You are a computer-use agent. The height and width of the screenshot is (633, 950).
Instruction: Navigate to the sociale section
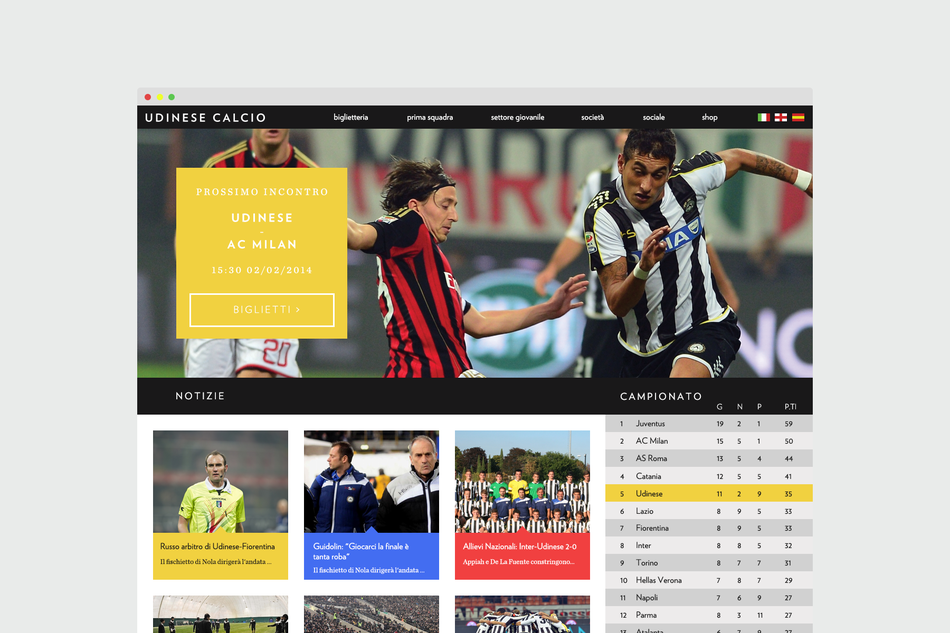[x=654, y=118]
